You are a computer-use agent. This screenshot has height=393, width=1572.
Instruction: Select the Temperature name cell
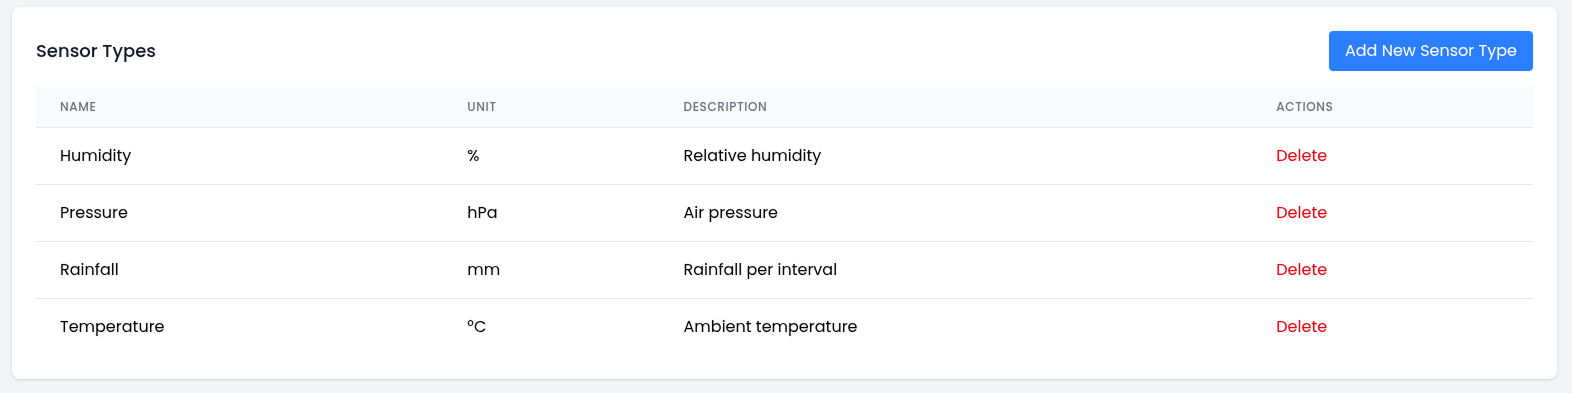(x=112, y=327)
